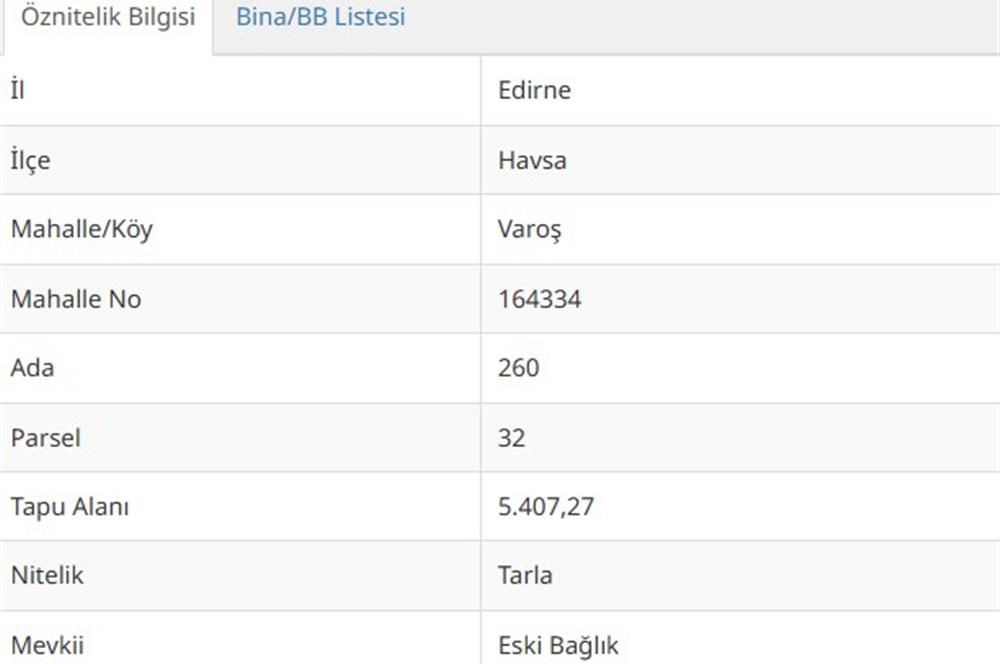Viewport: 1000px width, 664px height.
Task: Switch to the Bina/BB Listesi tab
Action: (x=320, y=17)
